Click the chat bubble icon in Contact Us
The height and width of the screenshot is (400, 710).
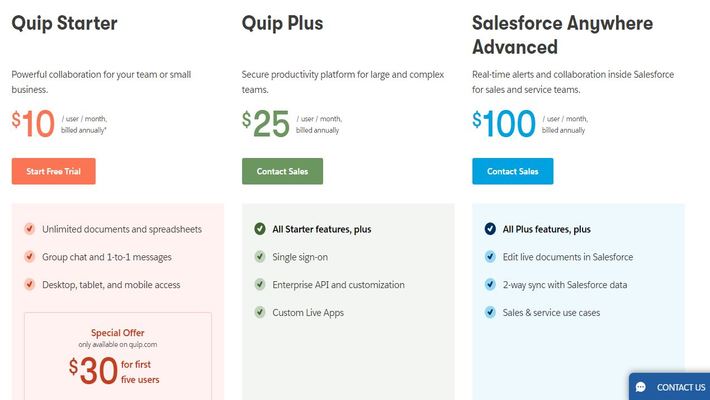641,387
